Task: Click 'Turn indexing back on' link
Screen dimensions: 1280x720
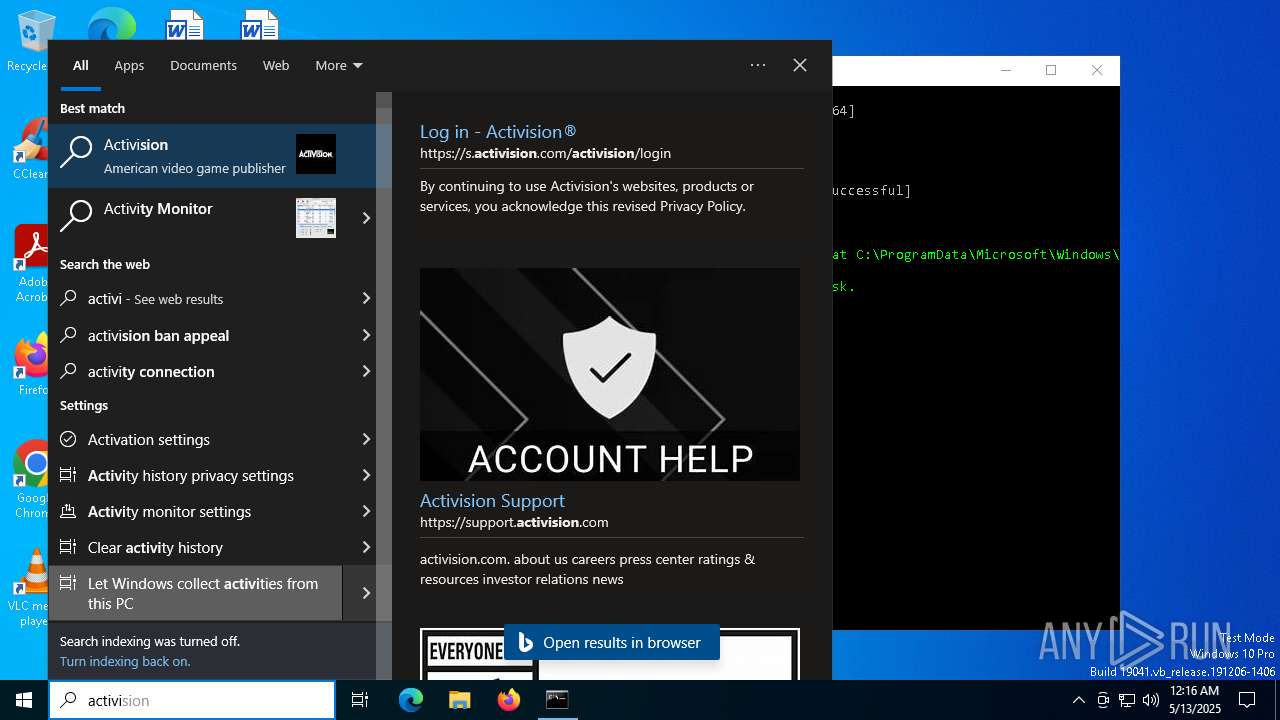Action: [125, 661]
